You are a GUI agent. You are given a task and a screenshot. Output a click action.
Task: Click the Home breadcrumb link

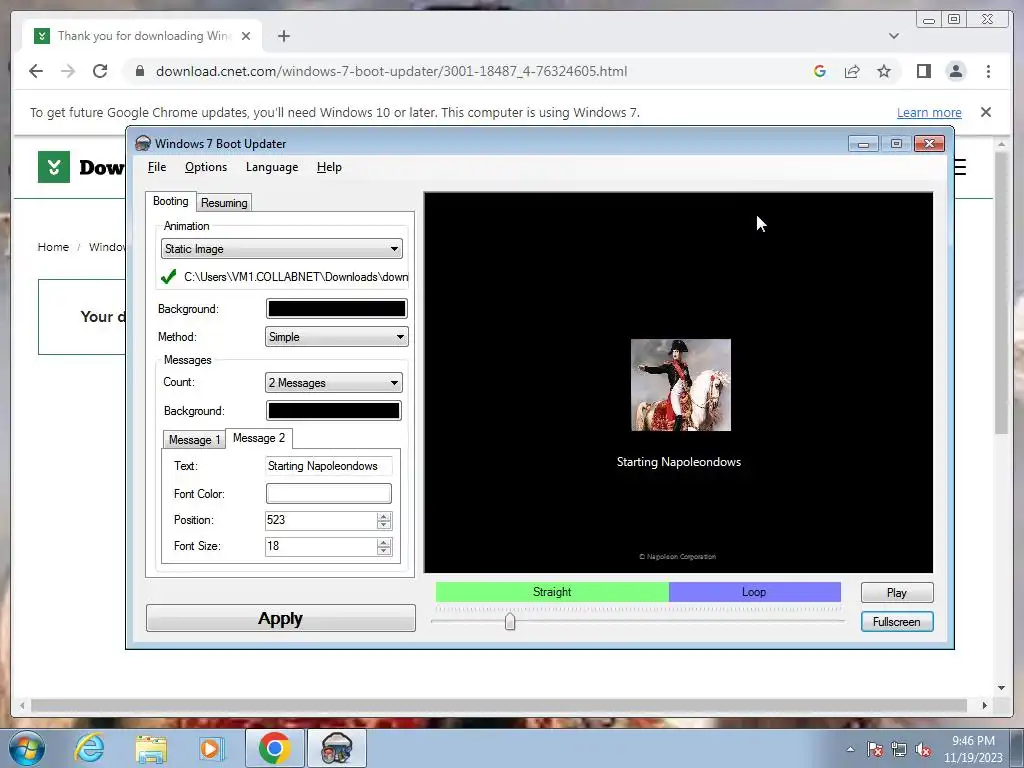(x=53, y=247)
